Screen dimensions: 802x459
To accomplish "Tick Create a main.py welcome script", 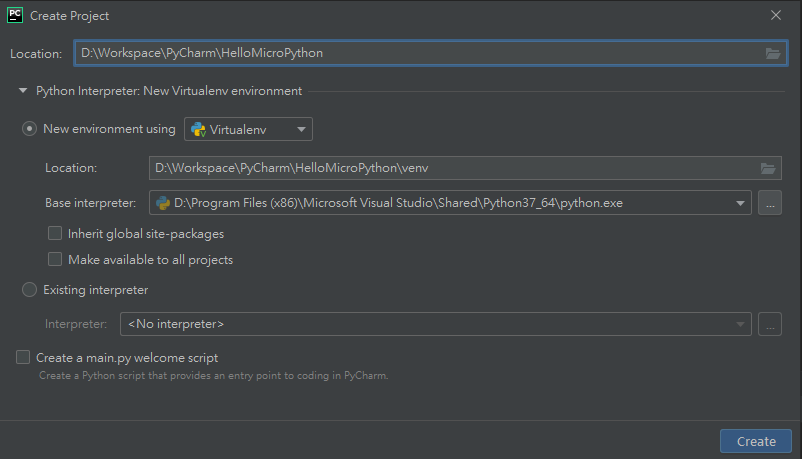I will [x=23, y=357].
